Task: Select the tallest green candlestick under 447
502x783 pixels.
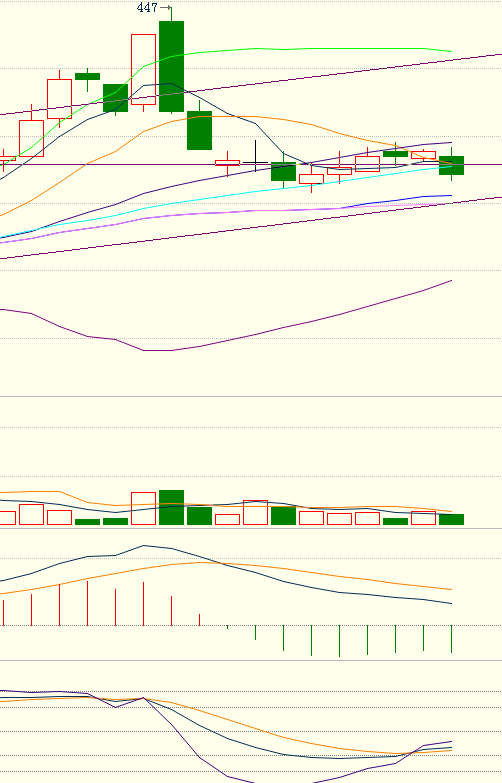Action: pyautogui.click(x=171, y=66)
